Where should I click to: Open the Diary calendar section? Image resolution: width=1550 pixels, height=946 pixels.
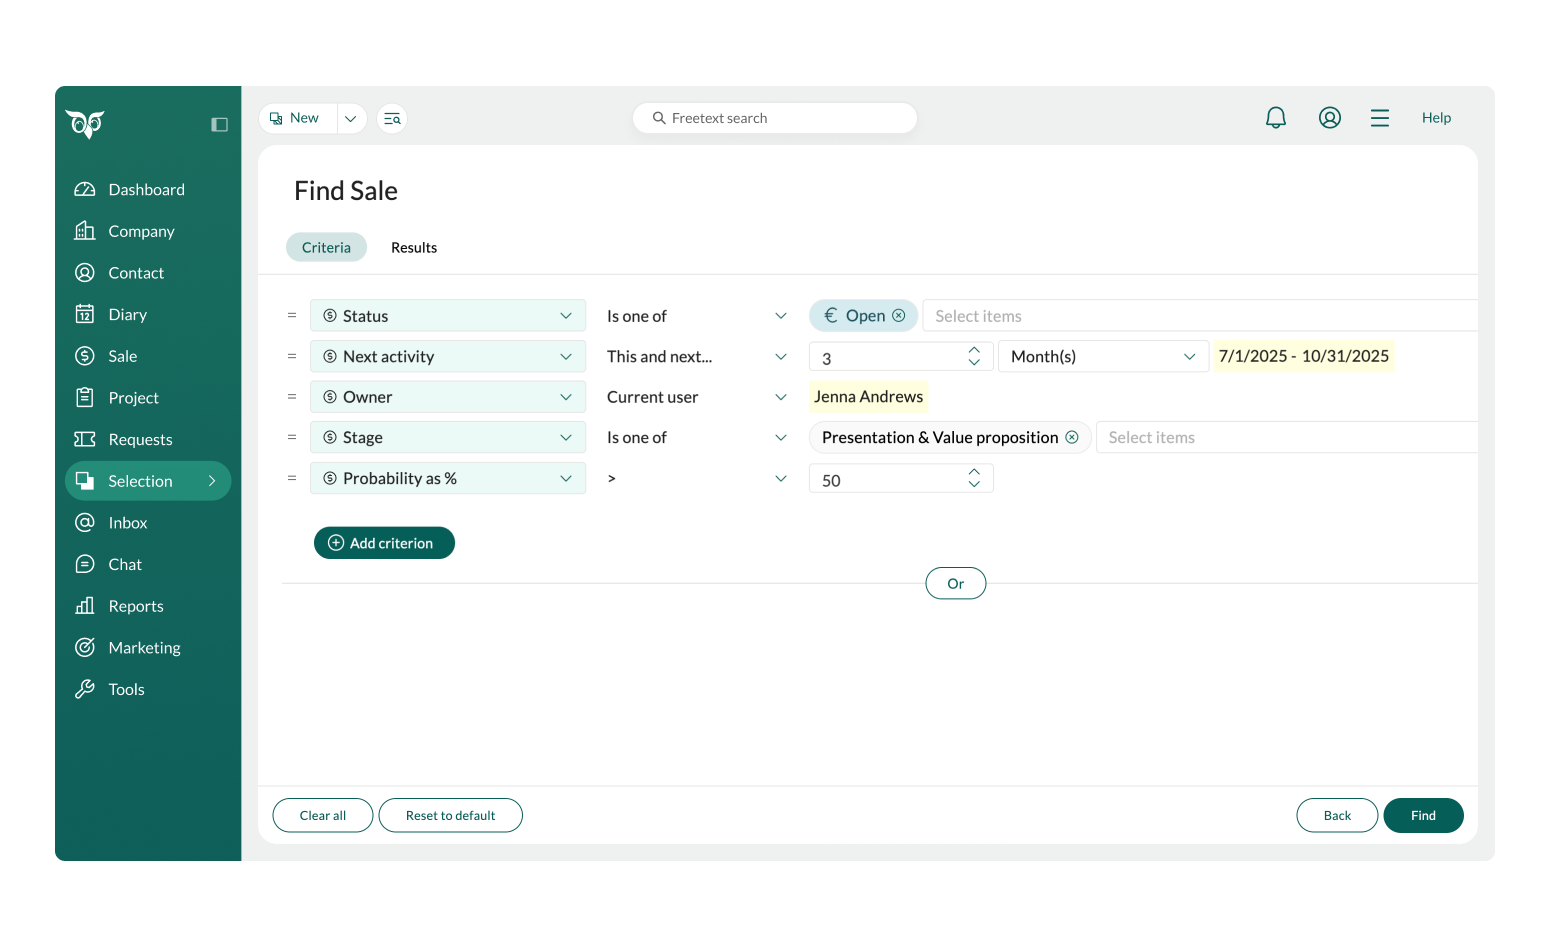click(x=127, y=315)
